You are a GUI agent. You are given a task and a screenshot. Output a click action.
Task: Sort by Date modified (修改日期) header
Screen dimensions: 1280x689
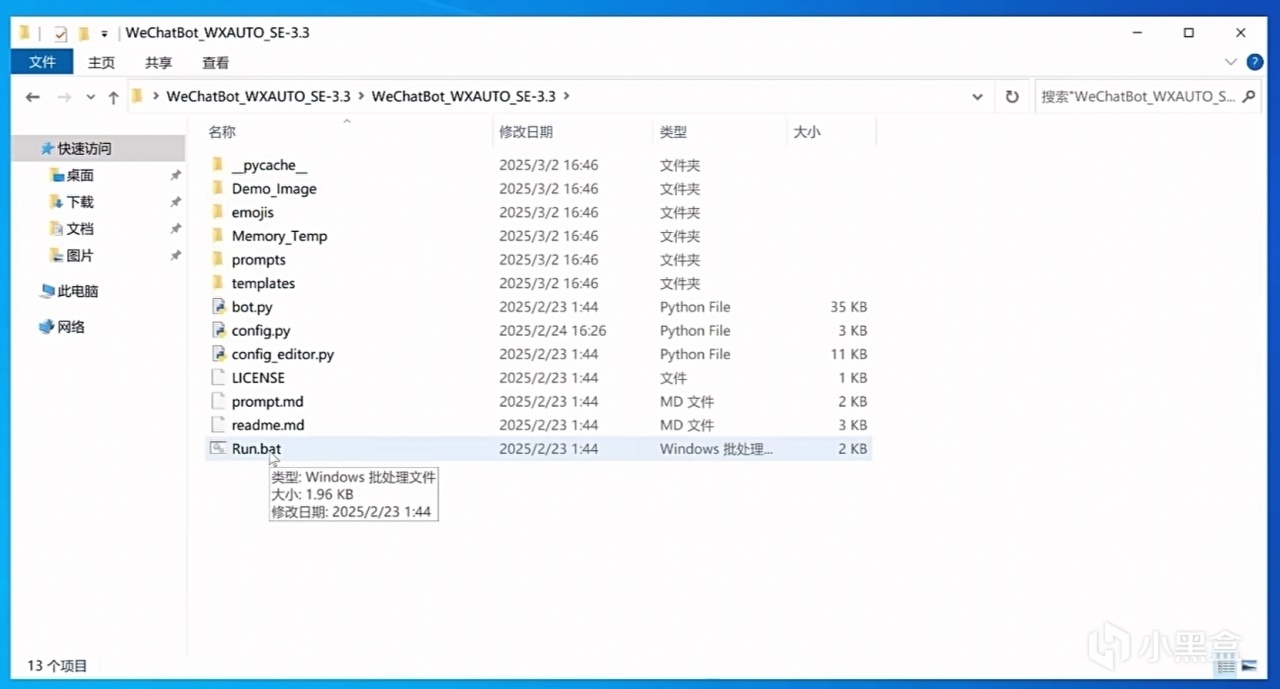pos(526,132)
